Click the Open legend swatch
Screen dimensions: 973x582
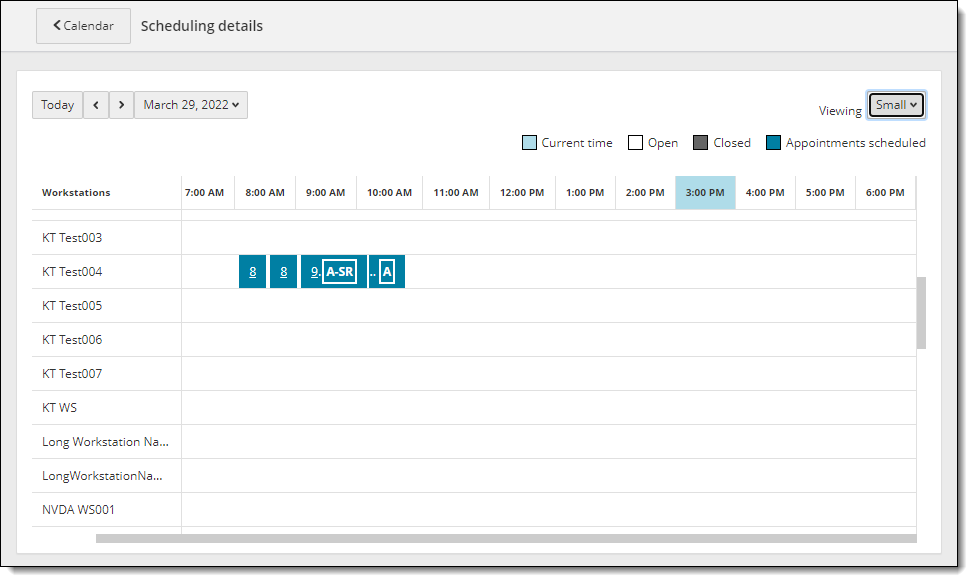[x=635, y=143]
